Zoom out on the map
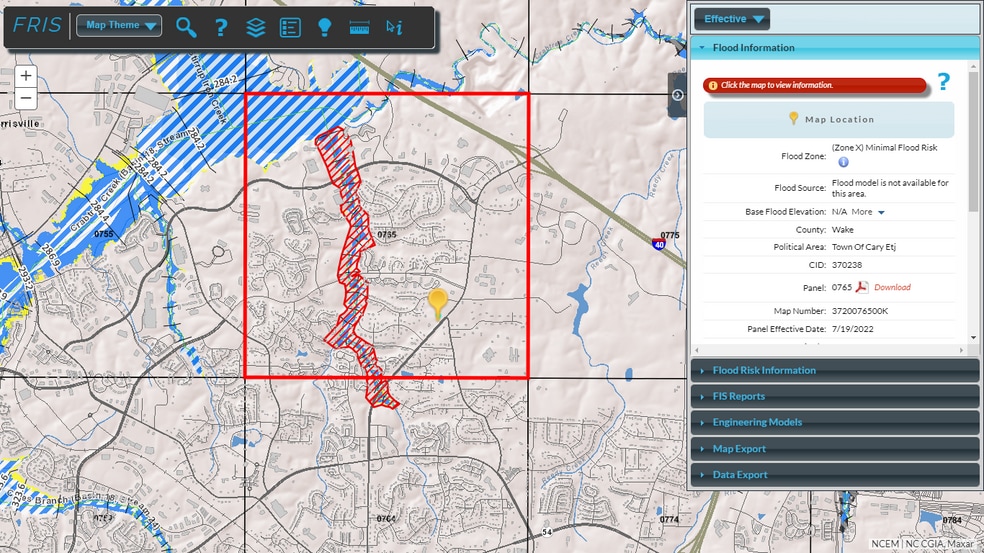The image size is (984, 553). [x=26, y=98]
